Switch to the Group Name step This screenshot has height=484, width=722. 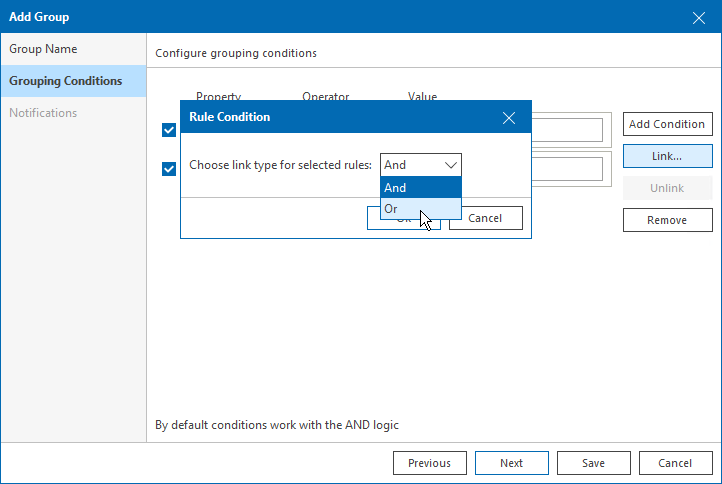coord(73,49)
